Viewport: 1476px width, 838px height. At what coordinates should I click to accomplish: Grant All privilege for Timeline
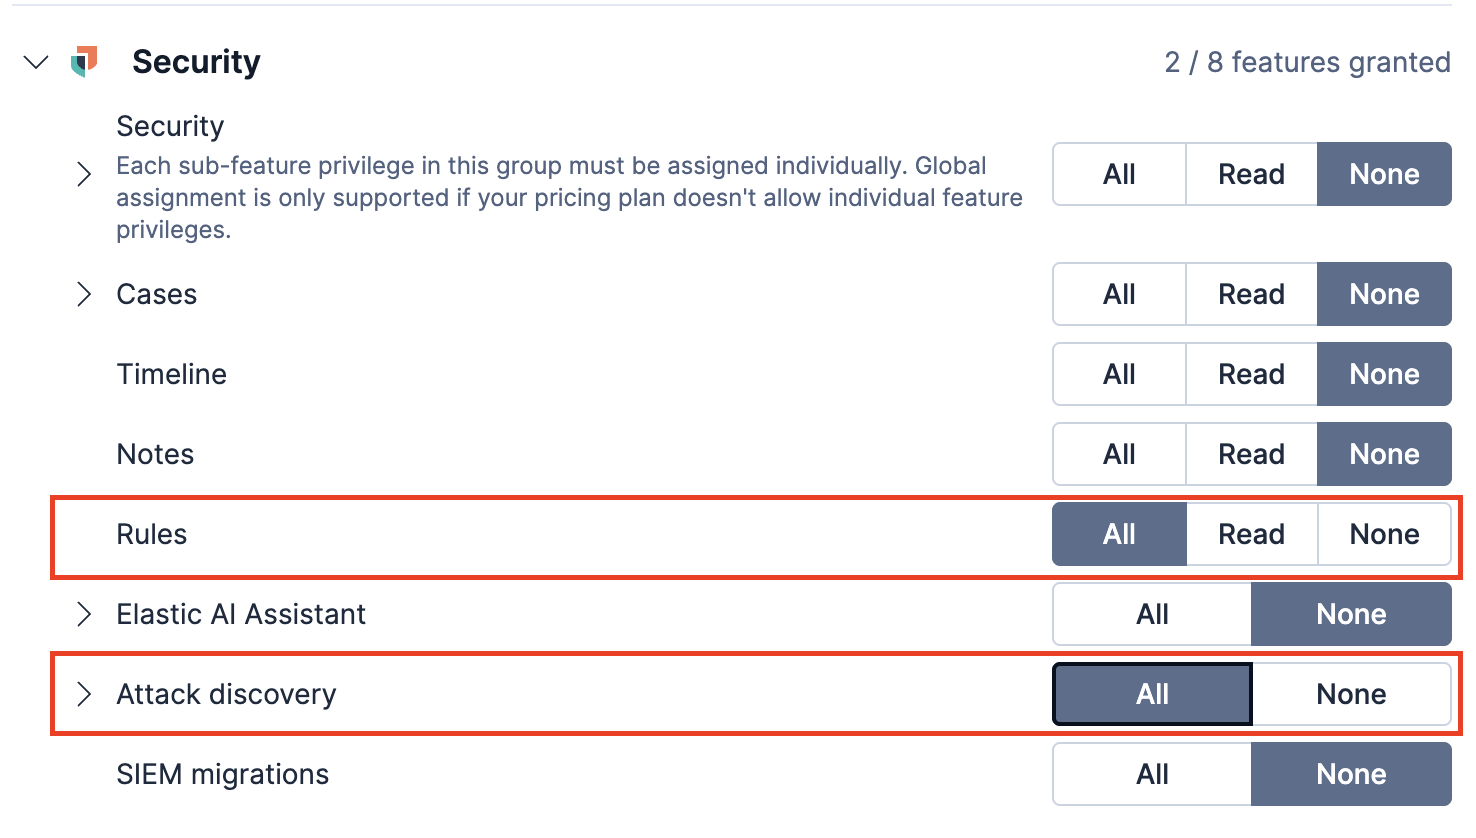(1119, 374)
